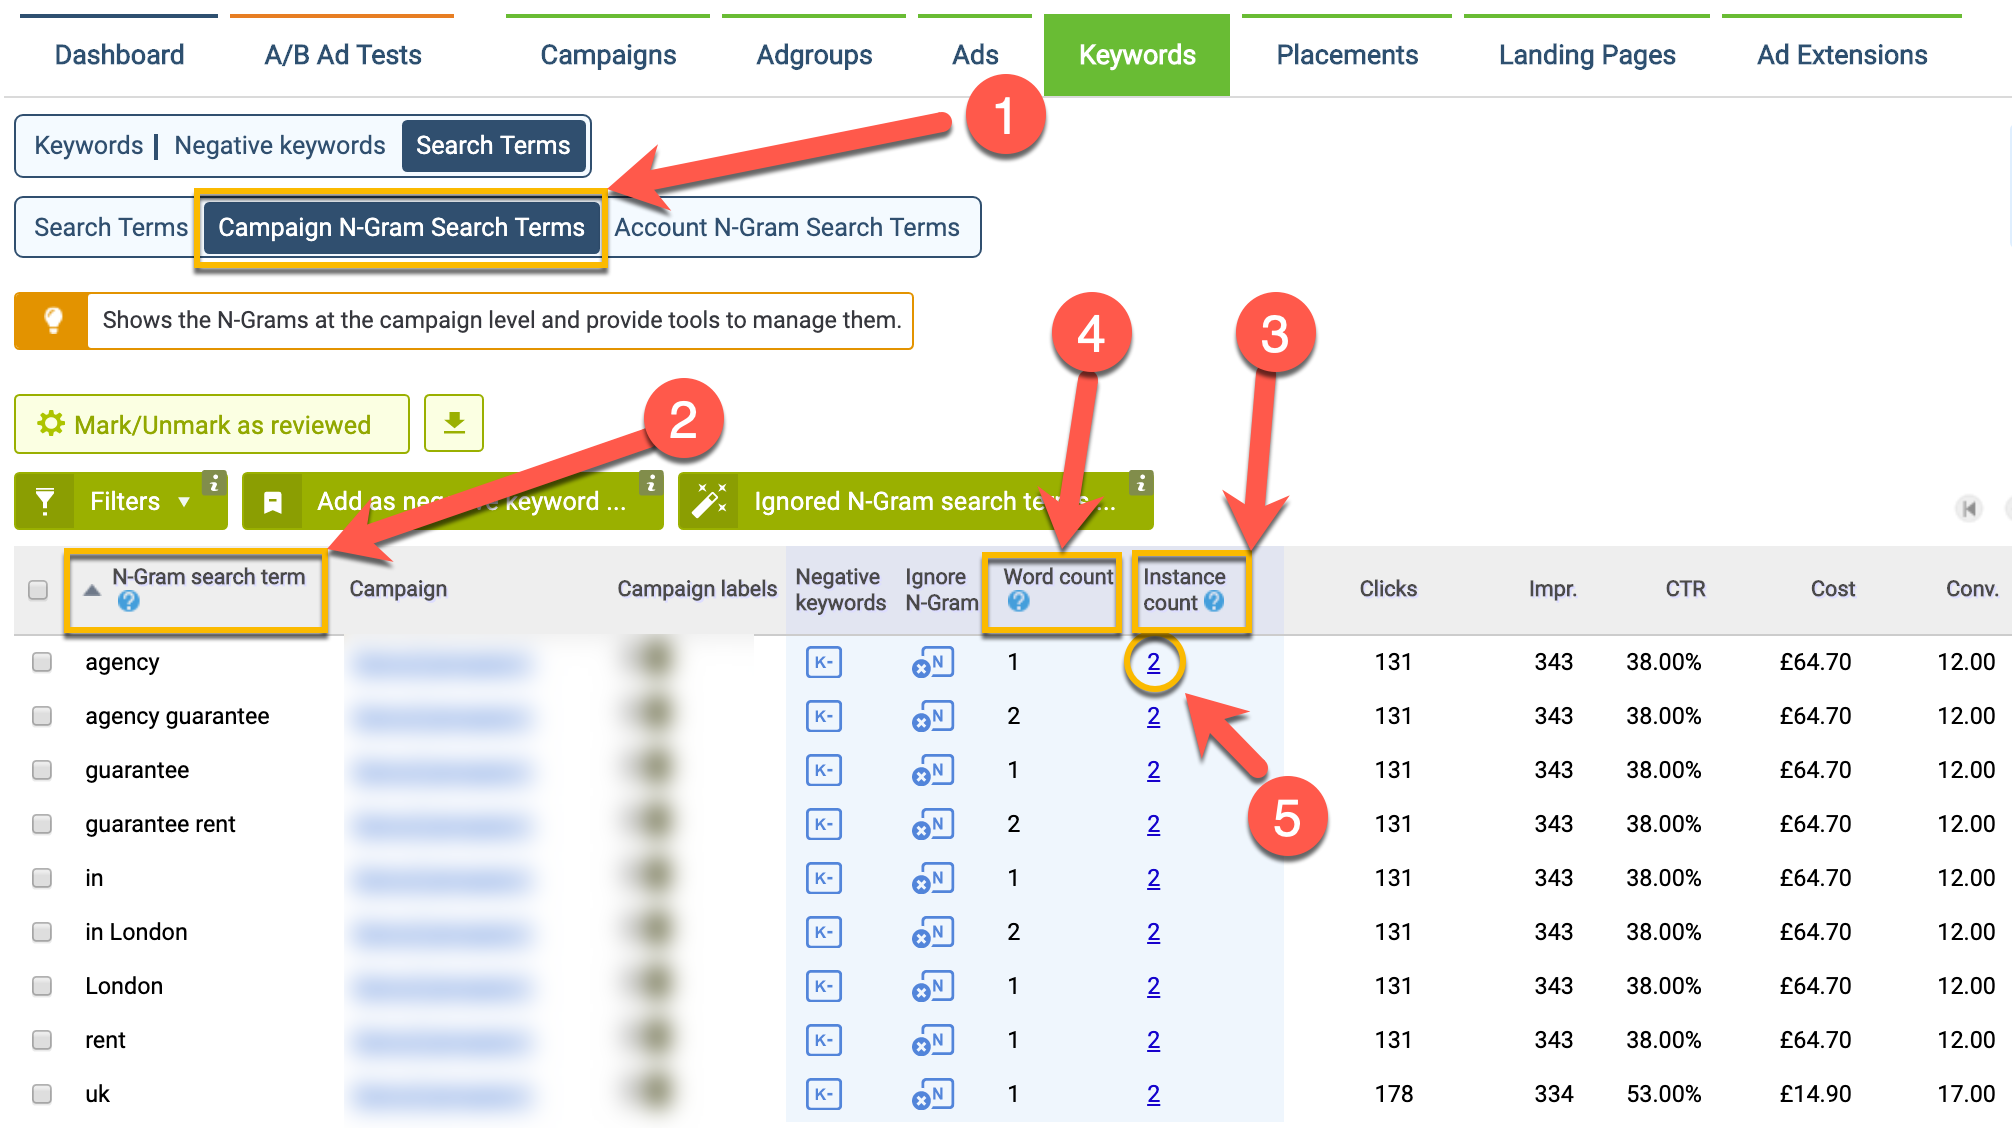2012x1128 pixels.
Task: Click the download export icon button
Action: click(x=454, y=423)
